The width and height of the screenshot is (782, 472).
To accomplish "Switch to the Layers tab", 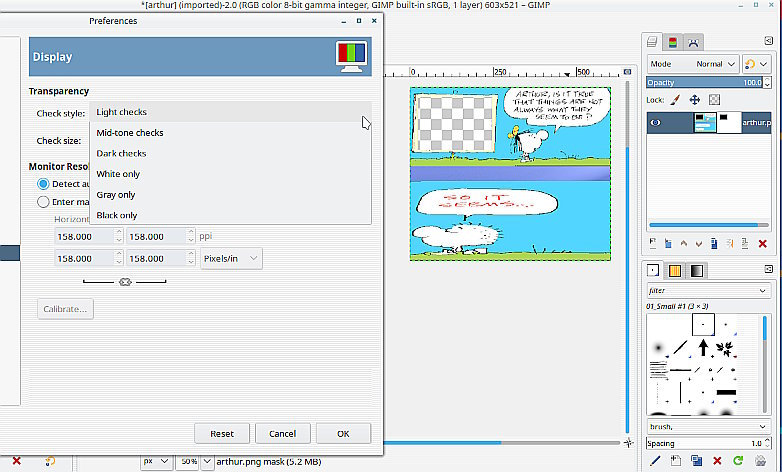I will 652,42.
